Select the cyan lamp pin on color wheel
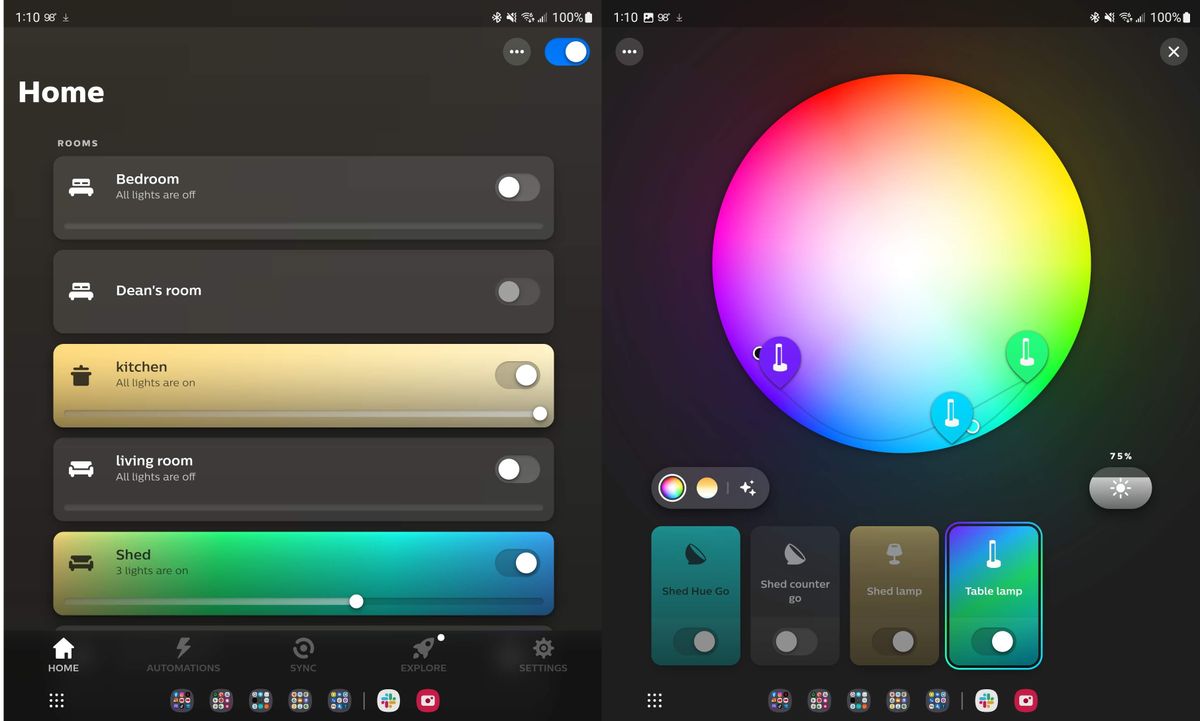This screenshot has height=721, width=1200. click(951, 414)
